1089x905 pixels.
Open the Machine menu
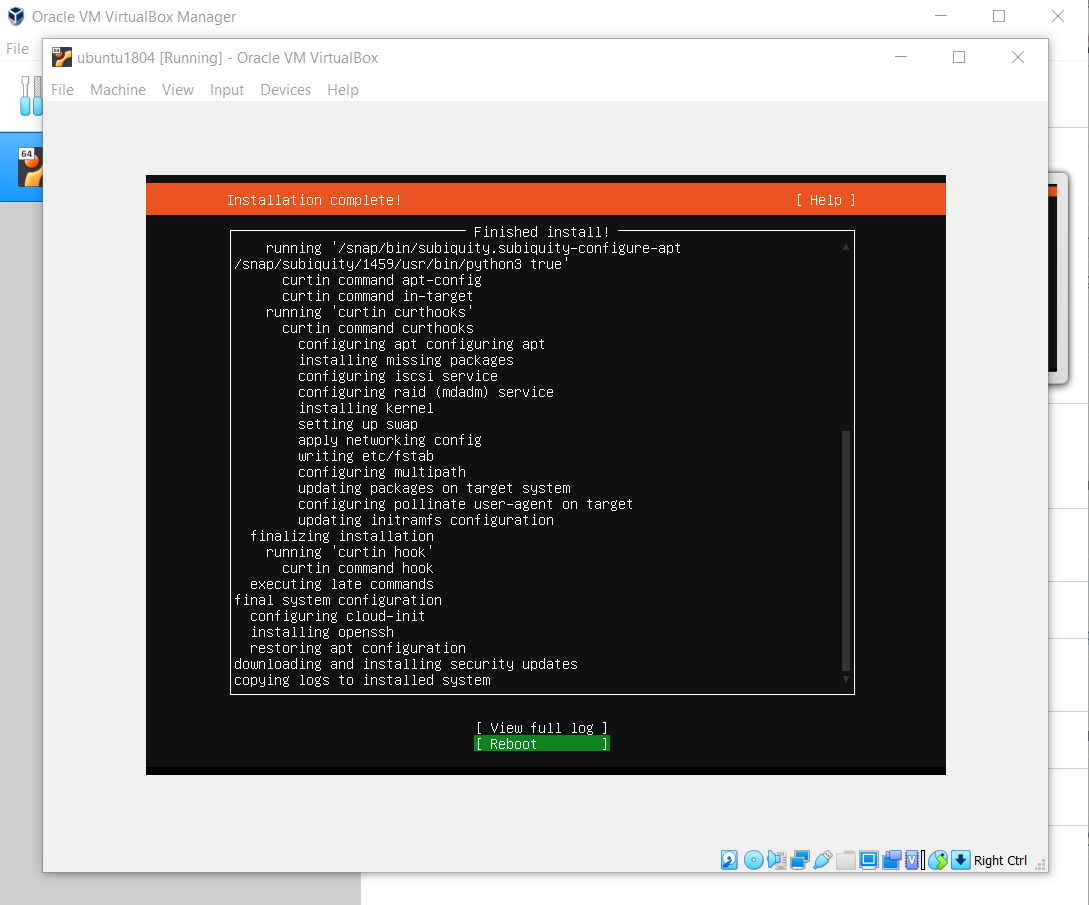(x=118, y=90)
